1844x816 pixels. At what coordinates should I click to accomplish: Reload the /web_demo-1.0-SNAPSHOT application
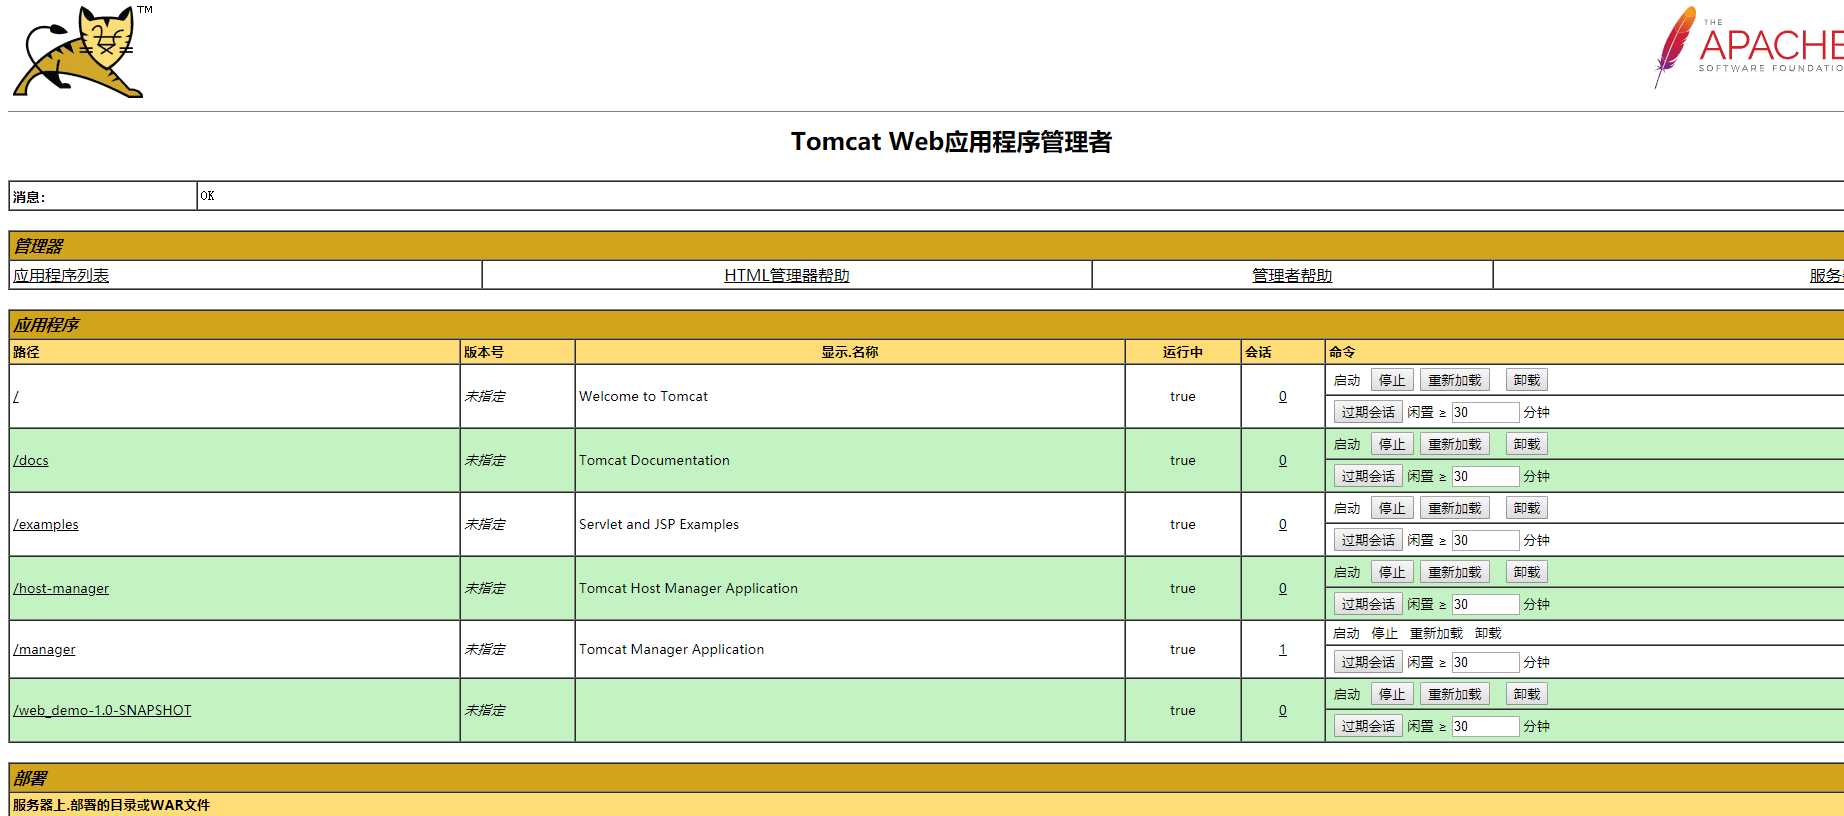coord(1455,694)
